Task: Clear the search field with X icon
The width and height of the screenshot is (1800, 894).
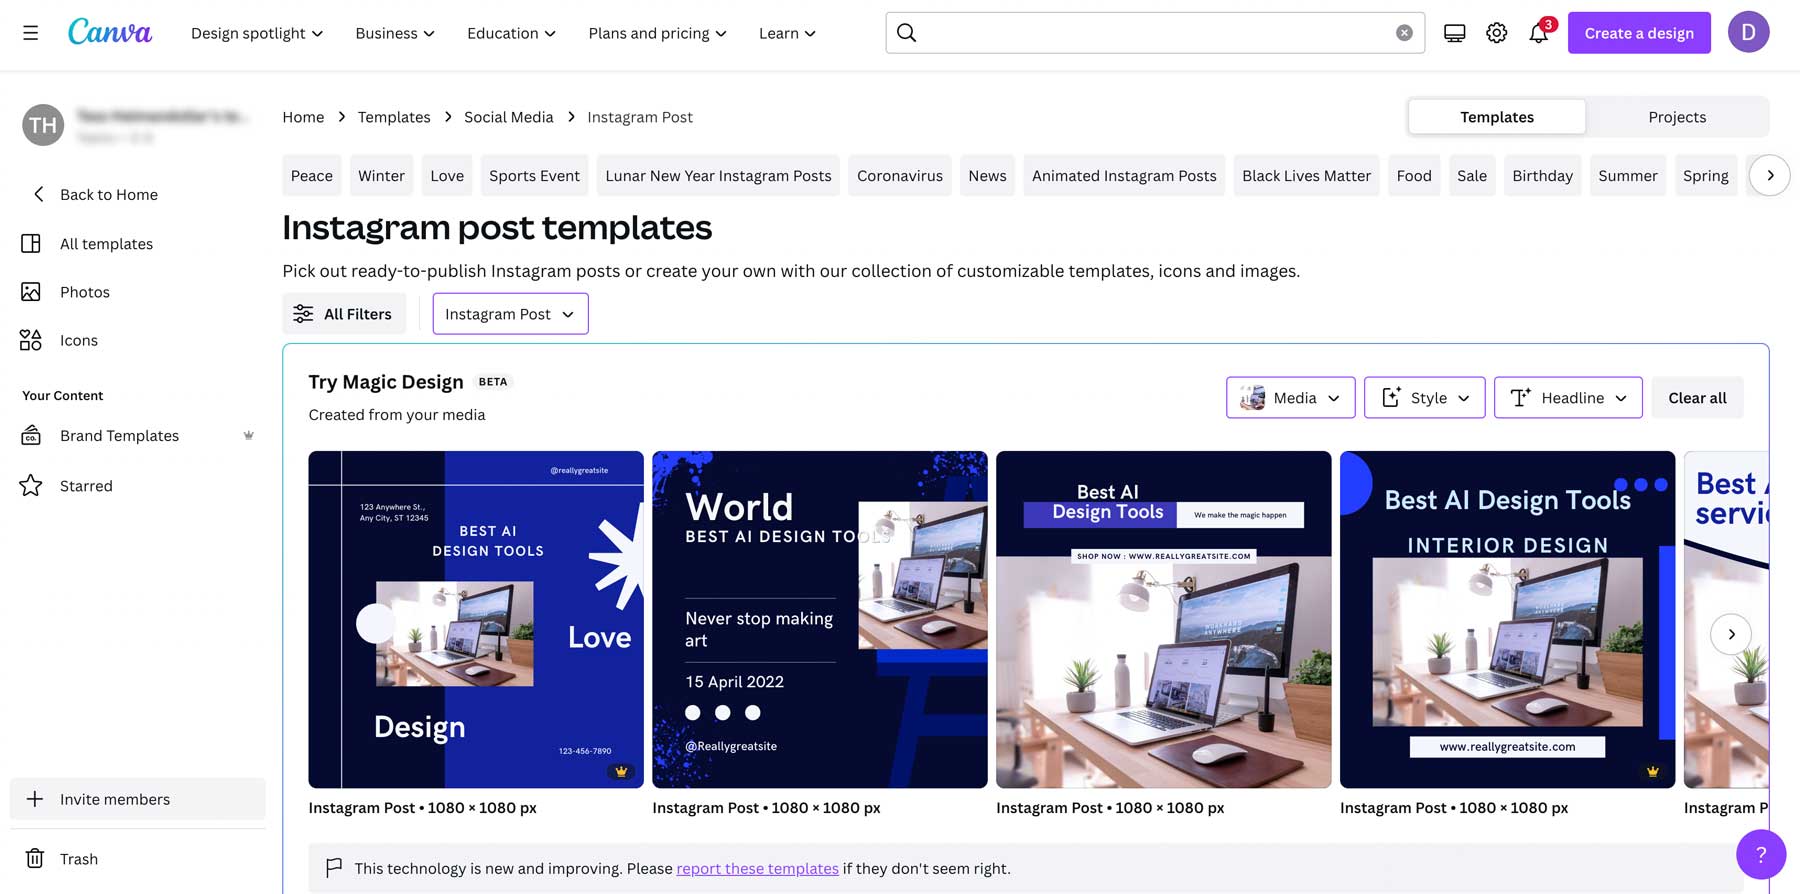Action: point(1404,33)
